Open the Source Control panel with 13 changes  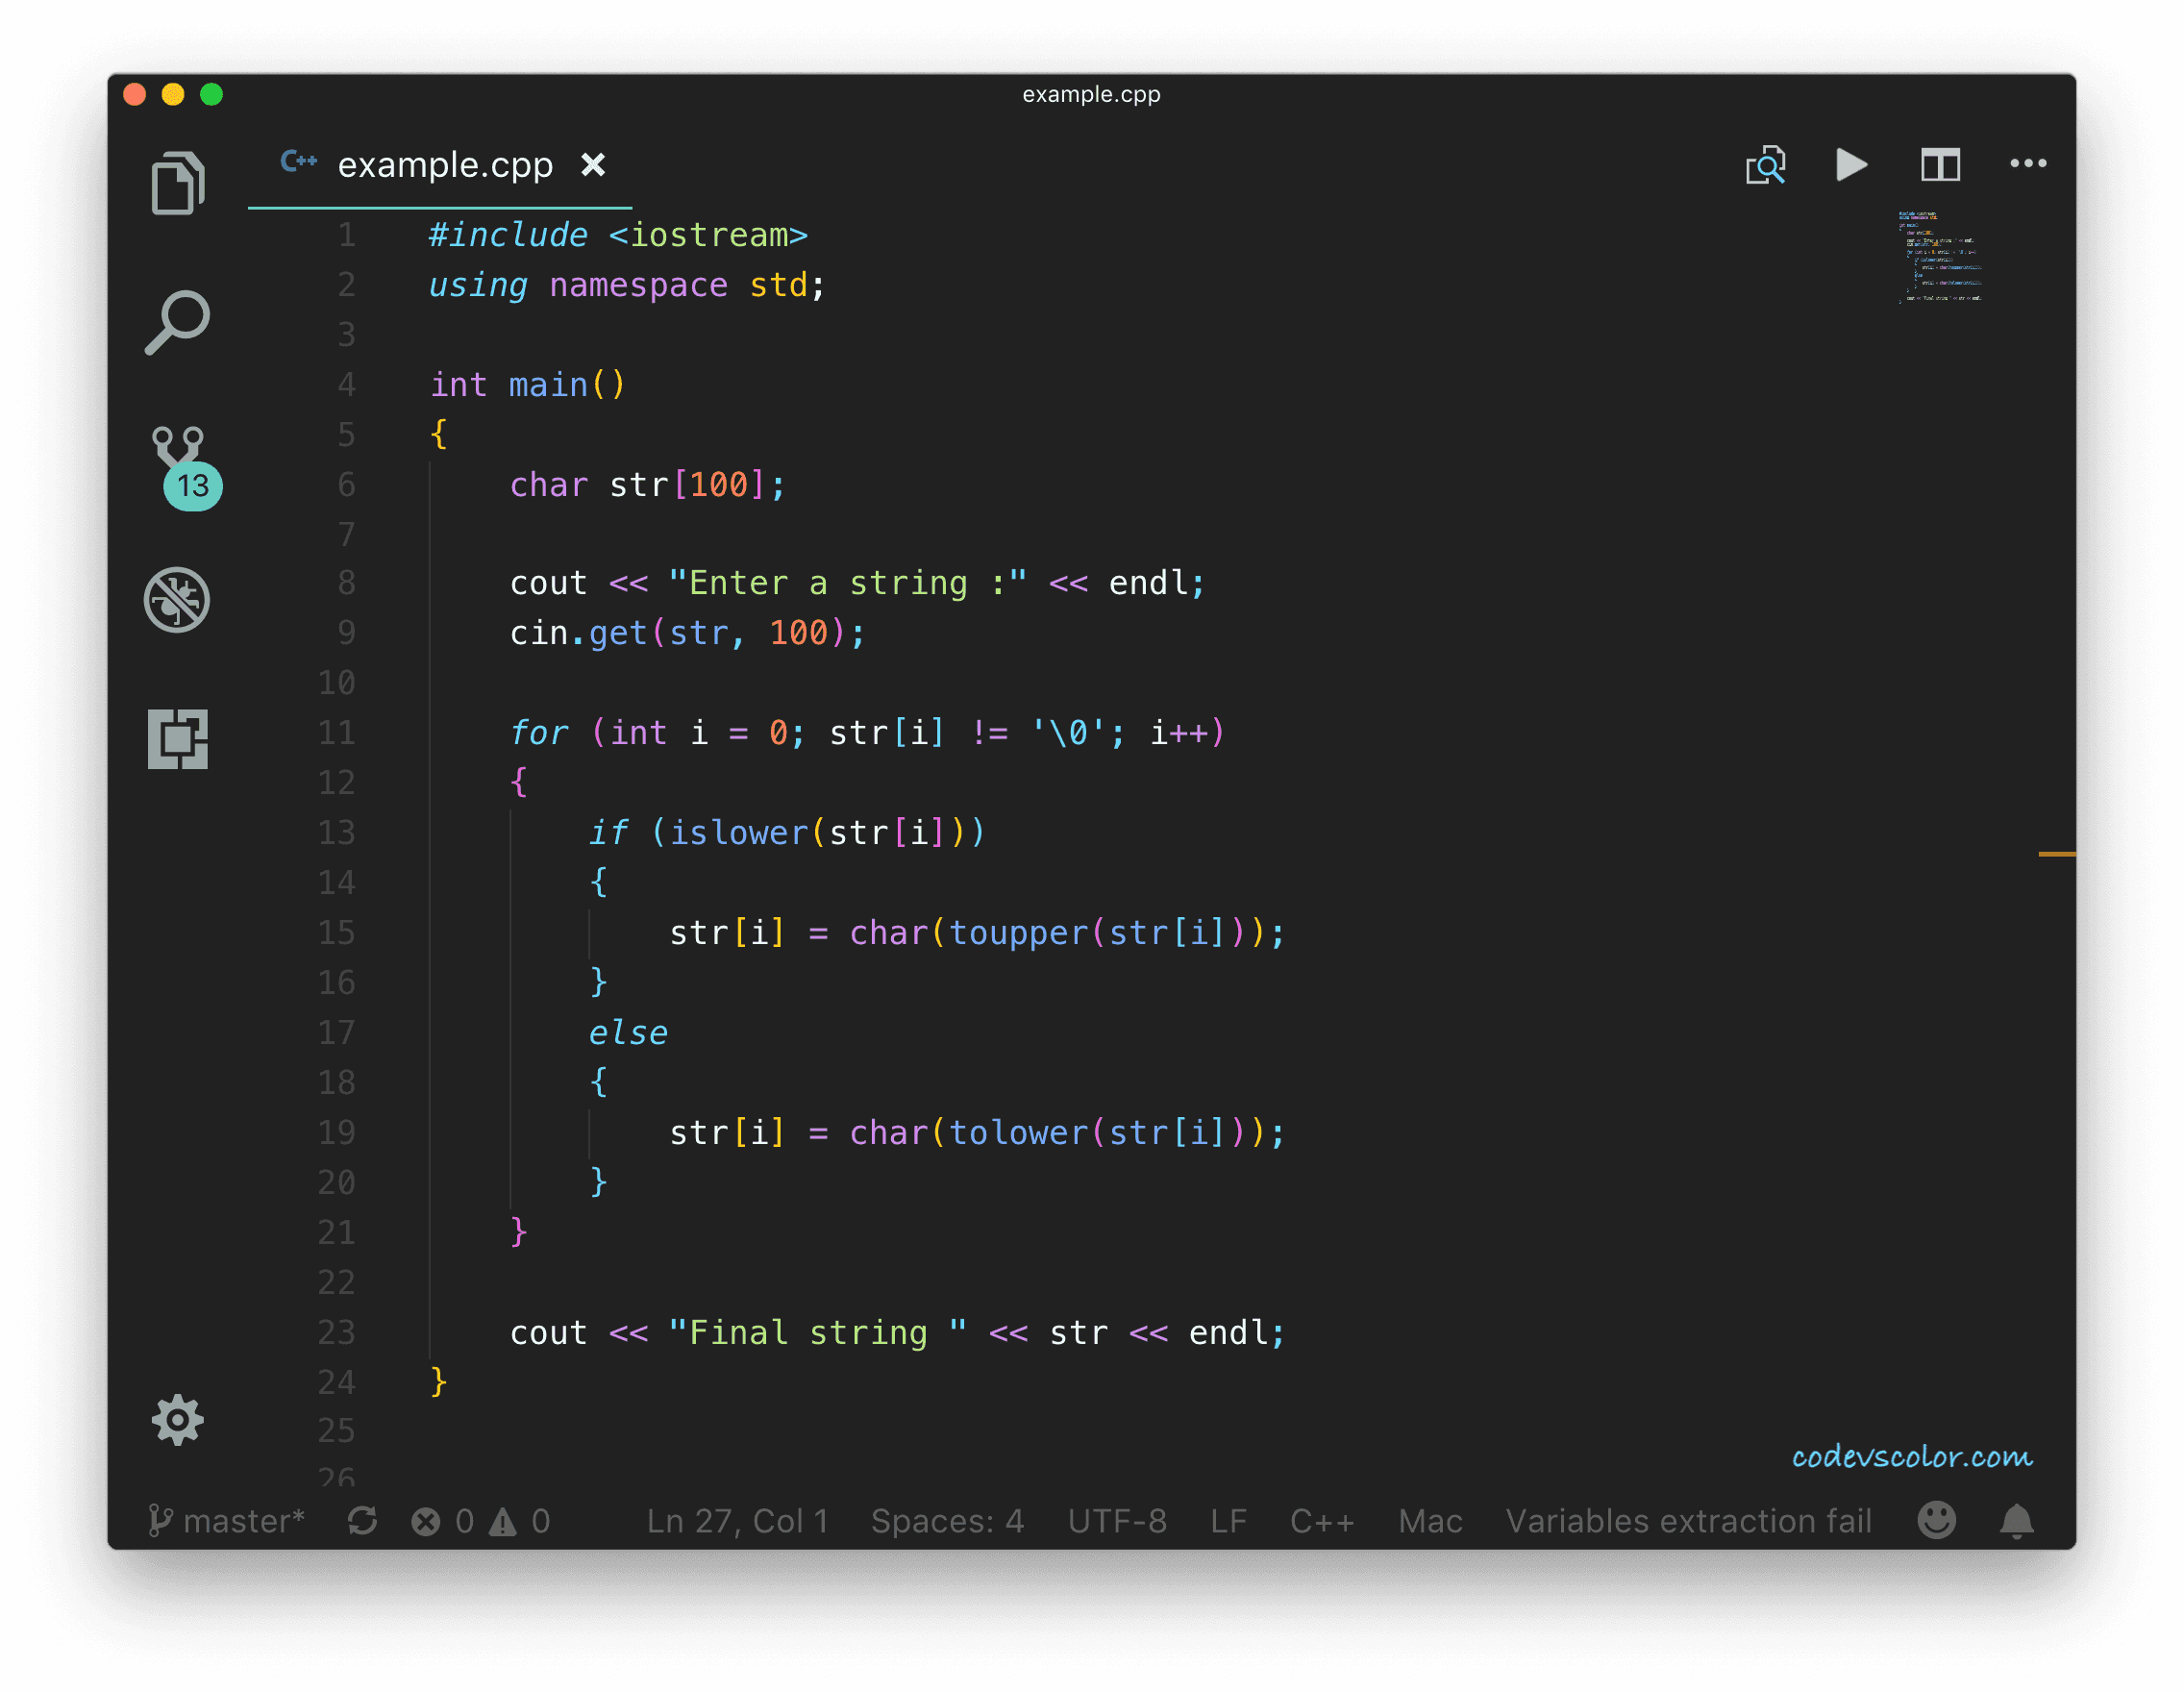(x=179, y=464)
